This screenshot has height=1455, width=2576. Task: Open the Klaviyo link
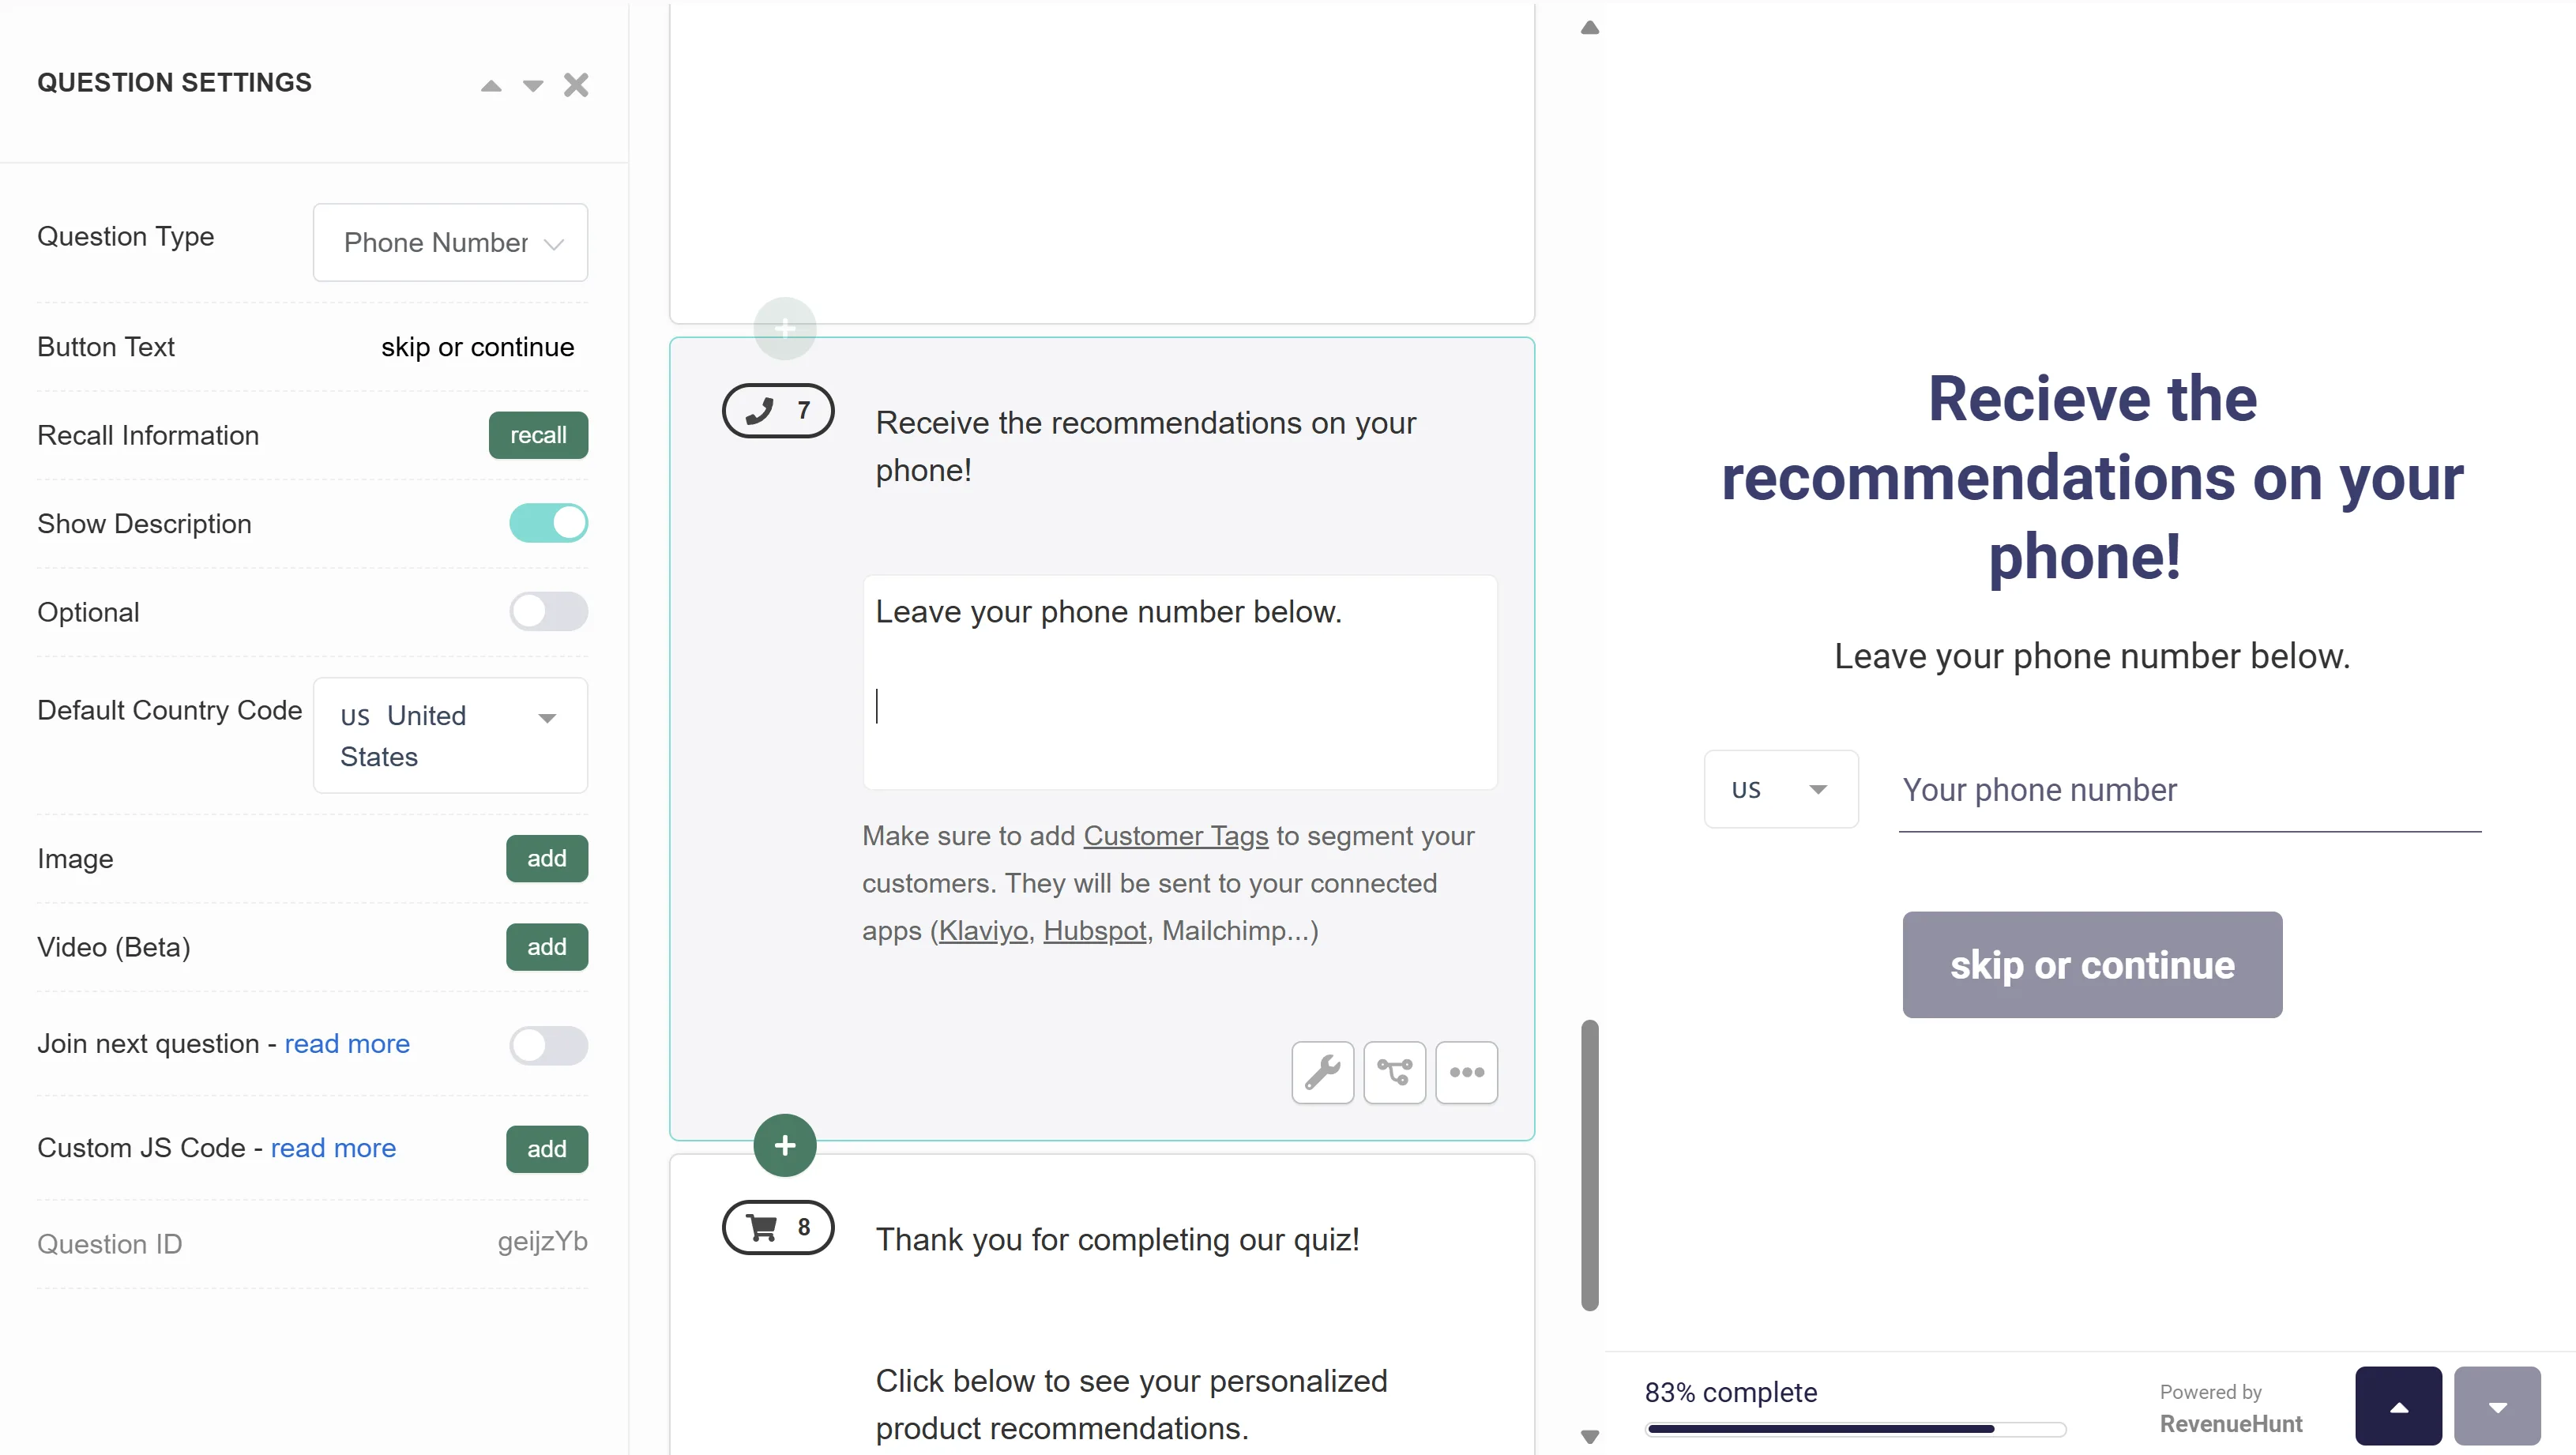point(983,931)
